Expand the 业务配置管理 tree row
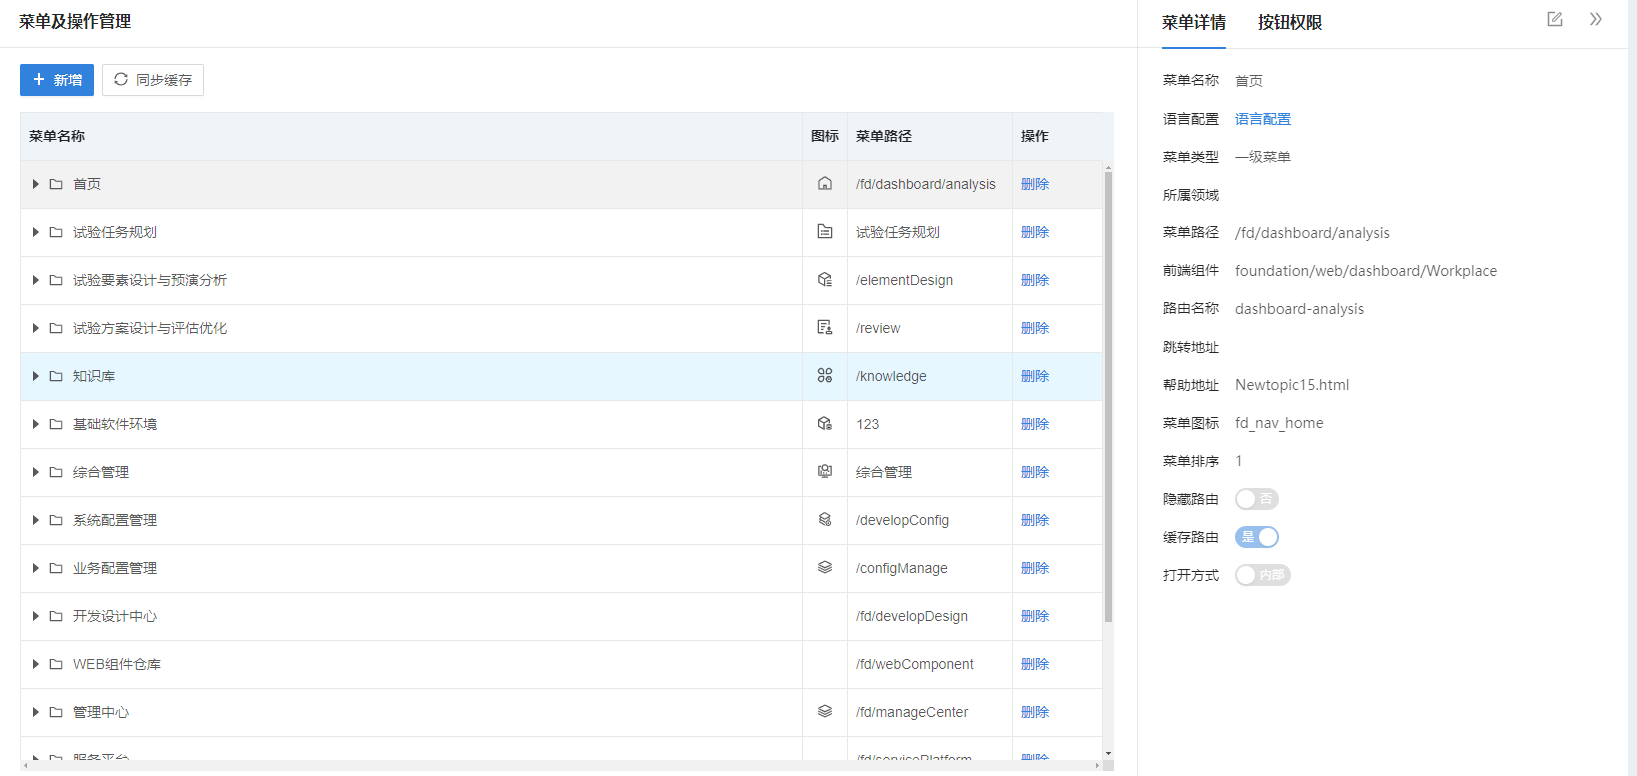 pos(36,568)
